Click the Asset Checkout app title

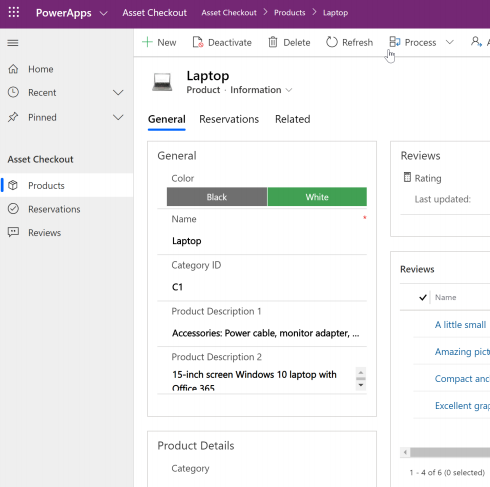coord(154,13)
